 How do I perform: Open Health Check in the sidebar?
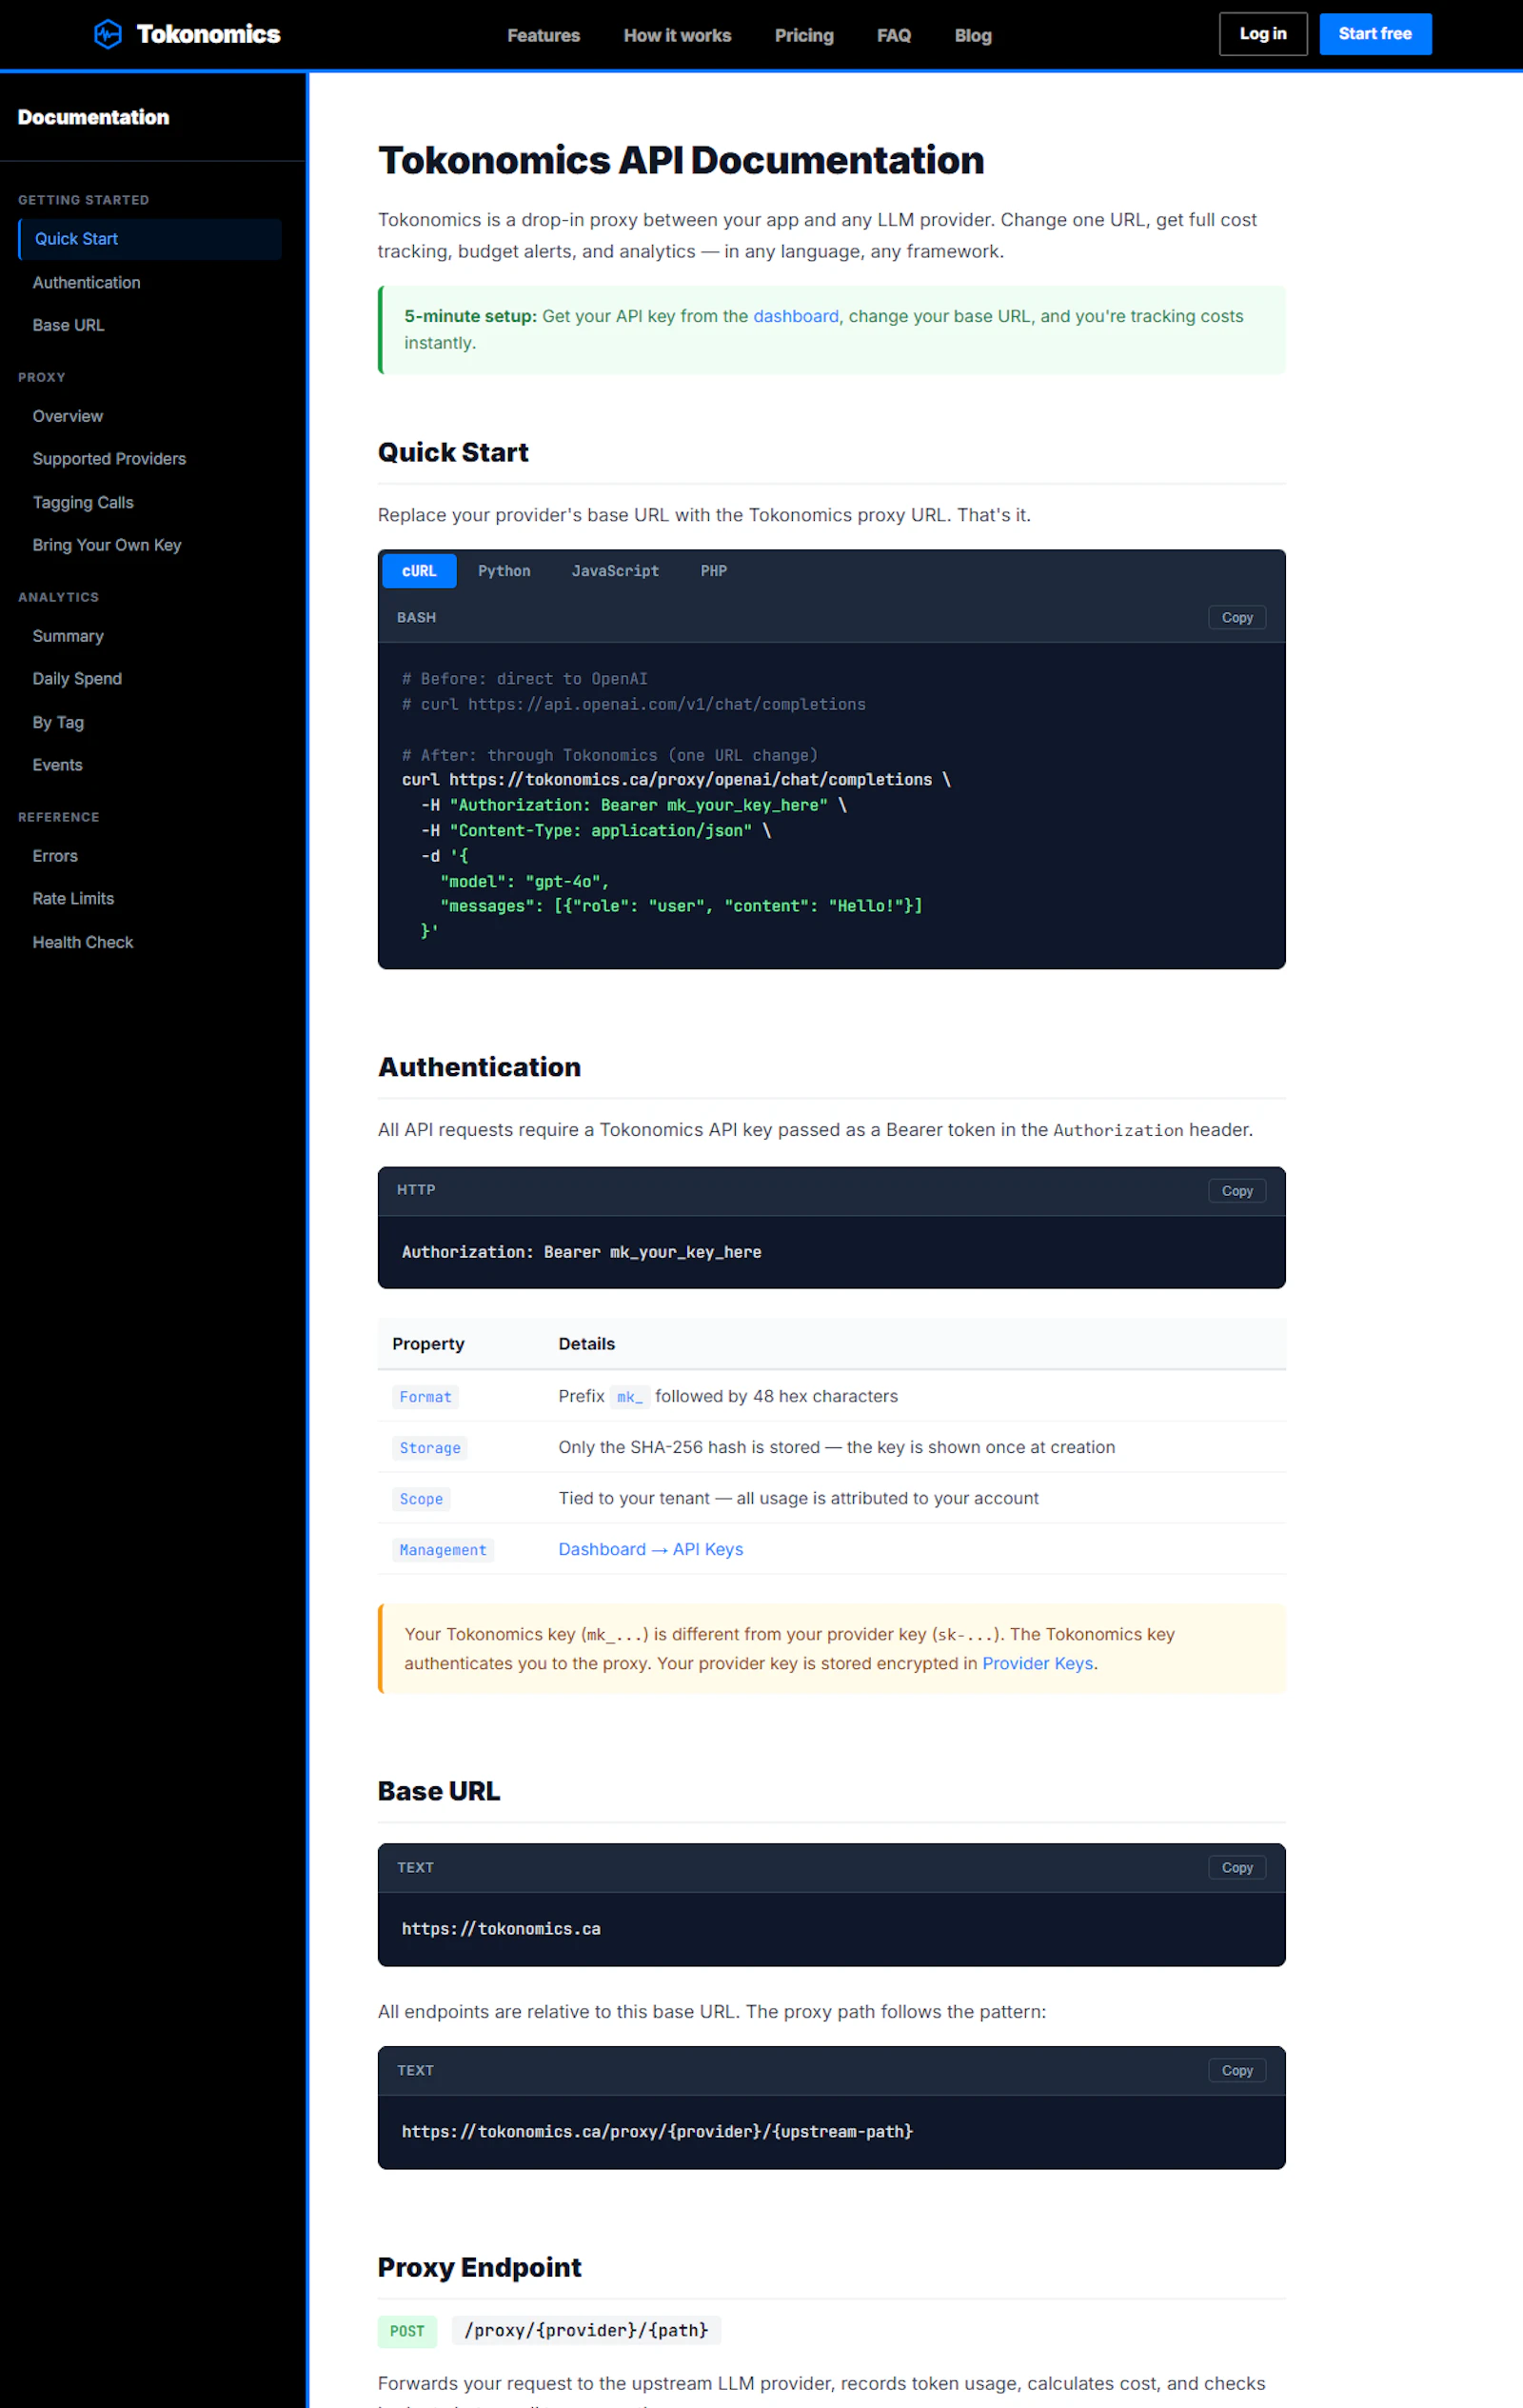coord(82,943)
